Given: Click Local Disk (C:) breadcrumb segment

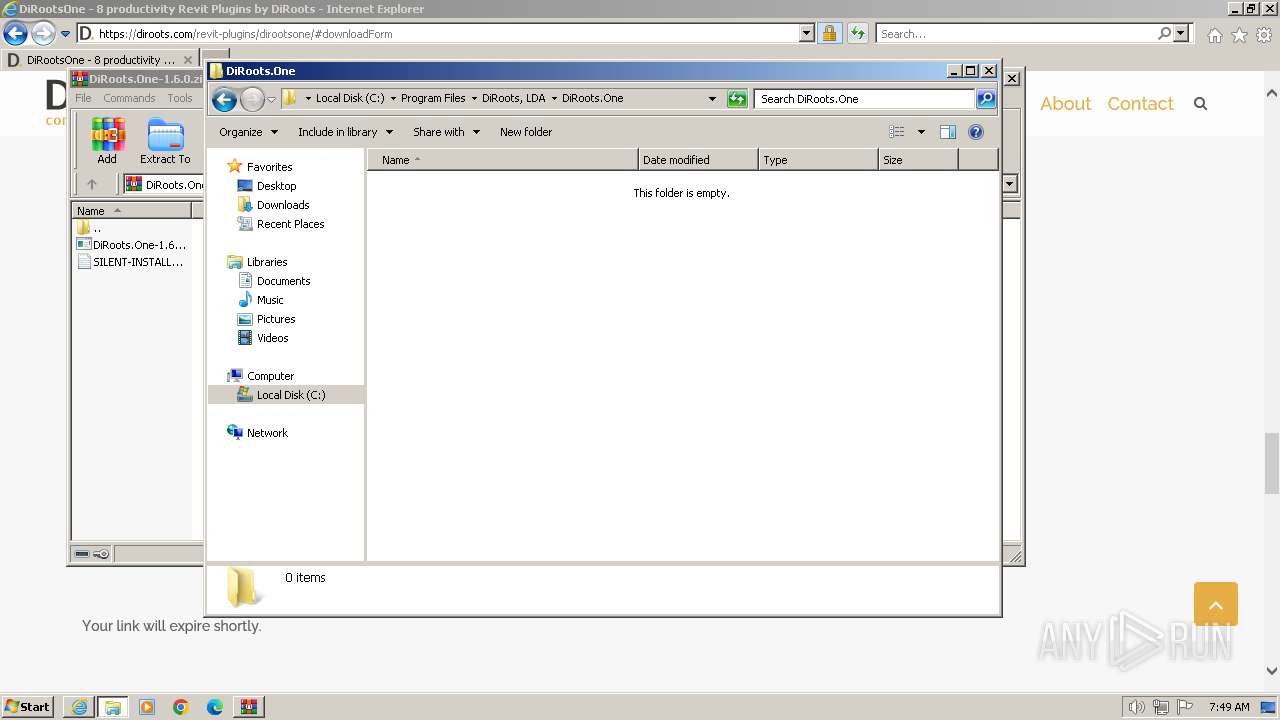Looking at the screenshot, I should point(350,98).
